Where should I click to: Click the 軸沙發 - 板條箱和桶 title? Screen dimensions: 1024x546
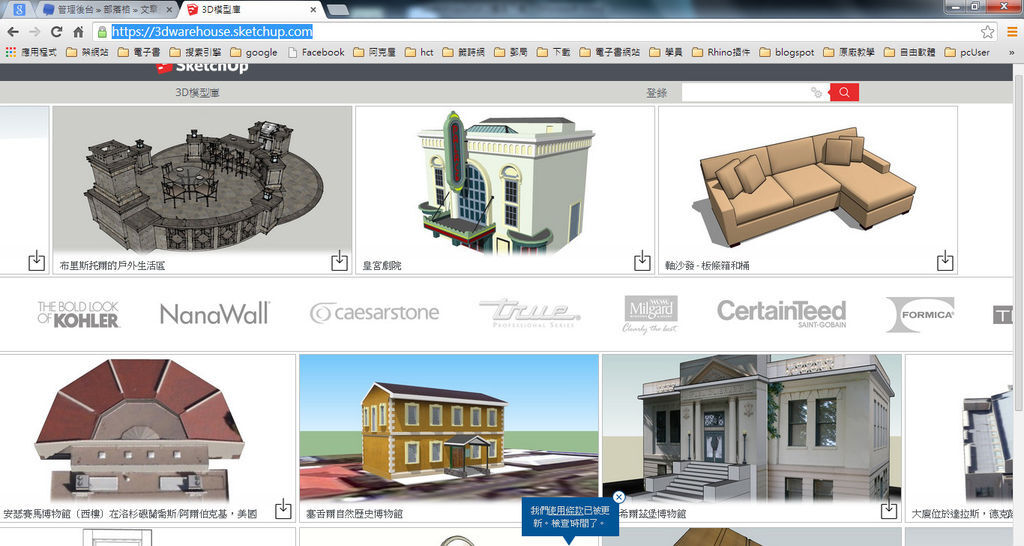coord(707,266)
